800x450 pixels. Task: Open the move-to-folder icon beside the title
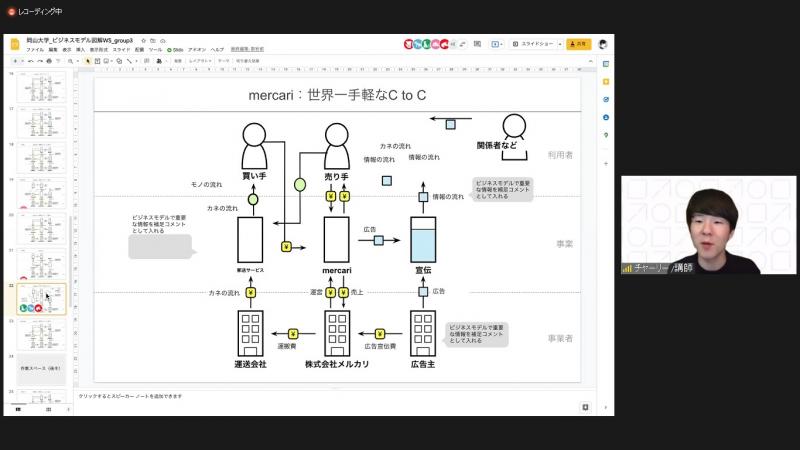(x=153, y=40)
